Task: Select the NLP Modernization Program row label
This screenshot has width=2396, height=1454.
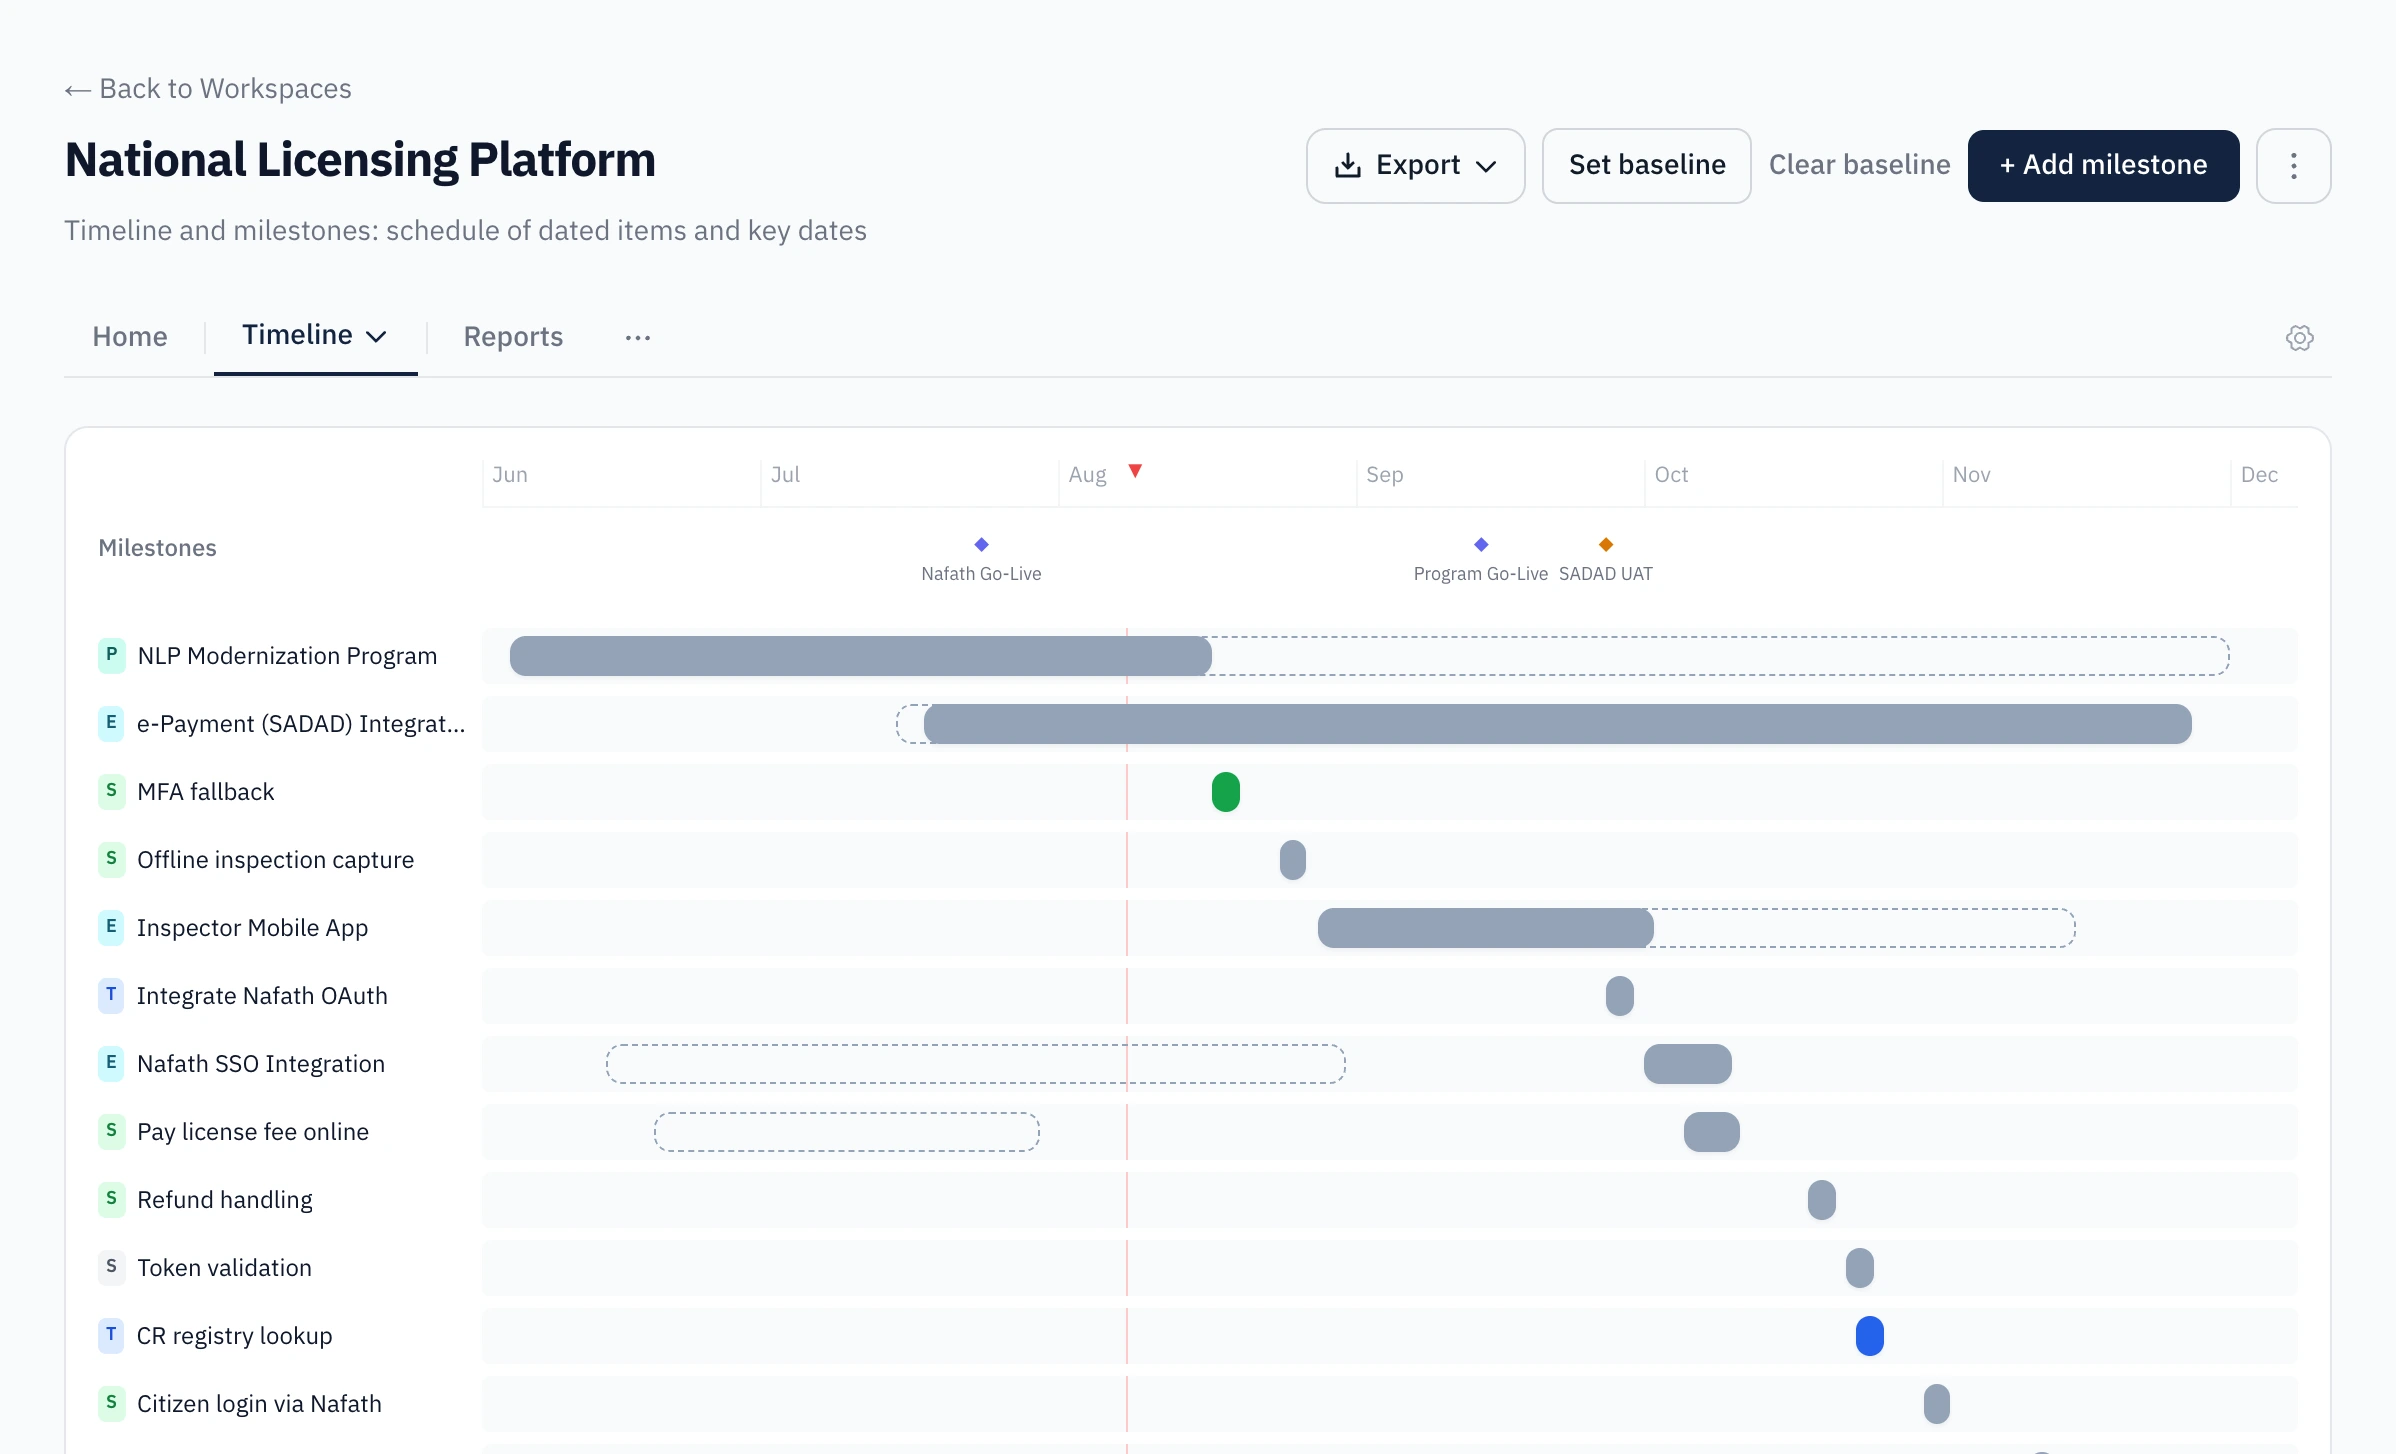Action: point(287,656)
